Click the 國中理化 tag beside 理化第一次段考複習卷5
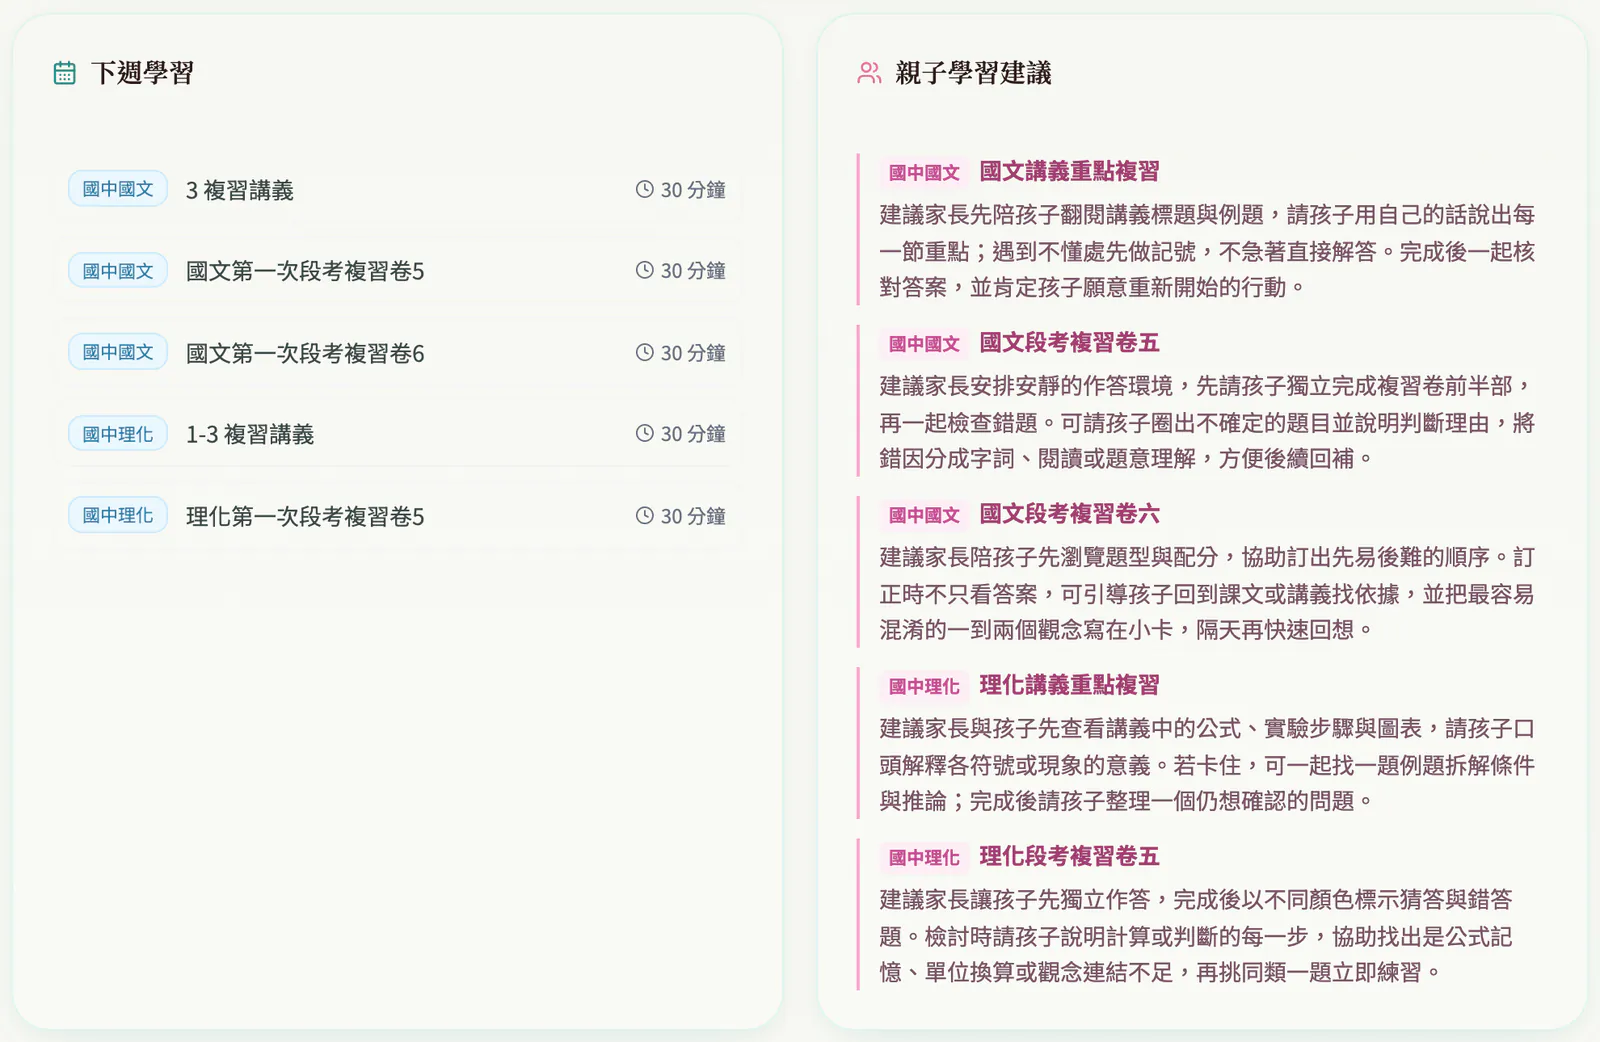This screenshot has width=1600, height=1042. click(x=118, y=515)
